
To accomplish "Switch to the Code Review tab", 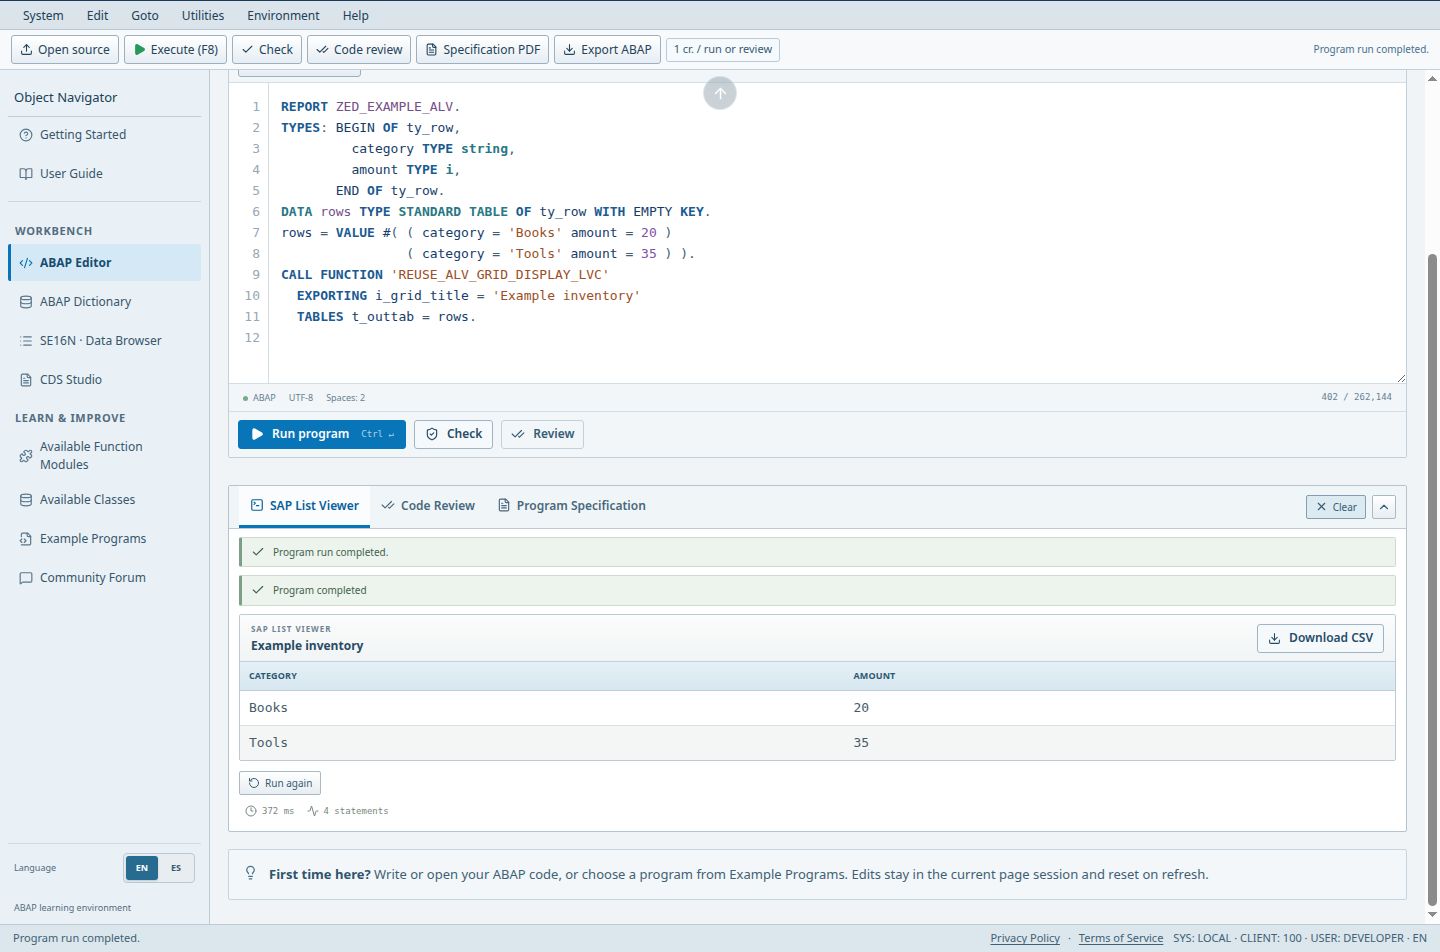I will click(428, 506).
